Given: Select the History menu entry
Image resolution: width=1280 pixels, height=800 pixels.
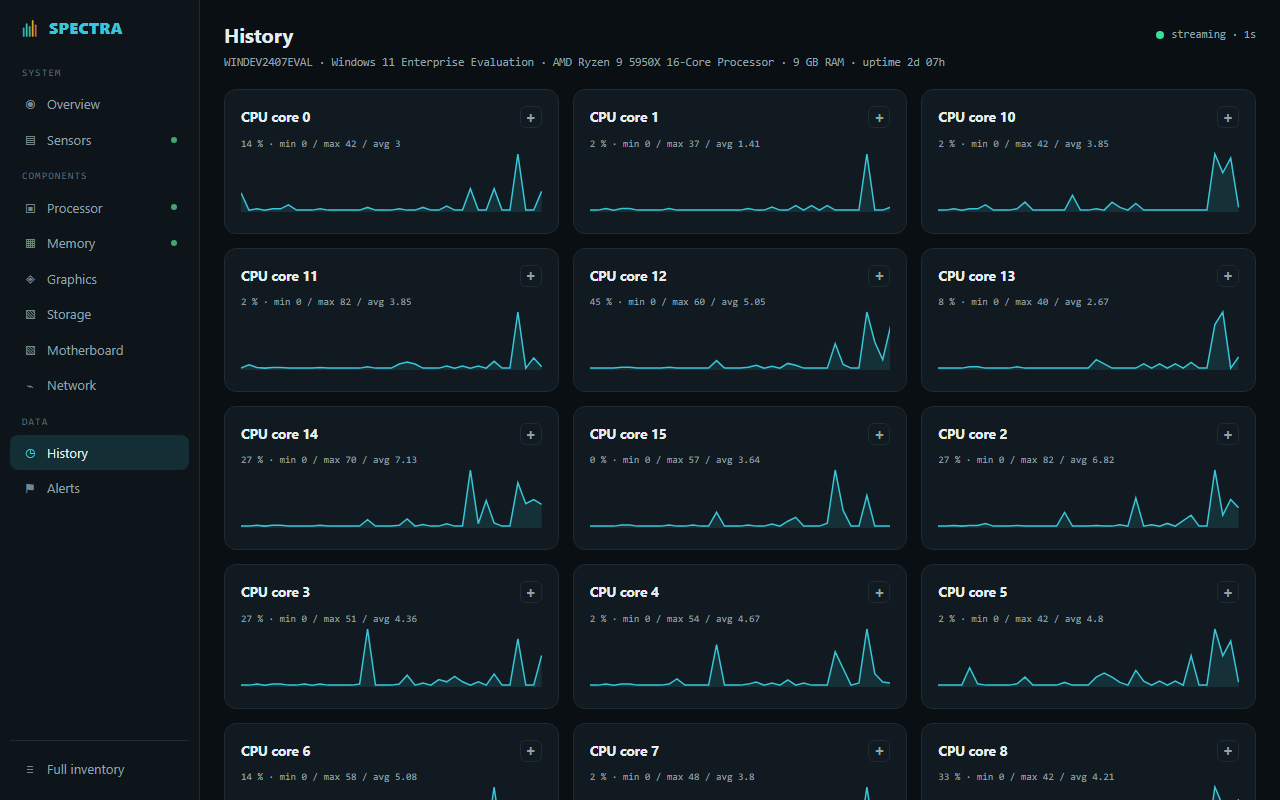Looking at the screenshot, I should [x=99, y=453].
